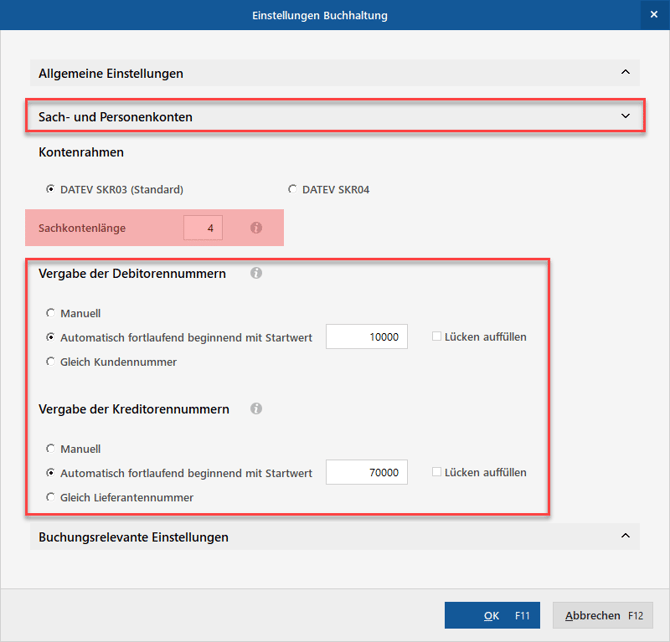Confirm settings with OK F11 button
The image size is (670, 642).
click(x=492, y=615)
